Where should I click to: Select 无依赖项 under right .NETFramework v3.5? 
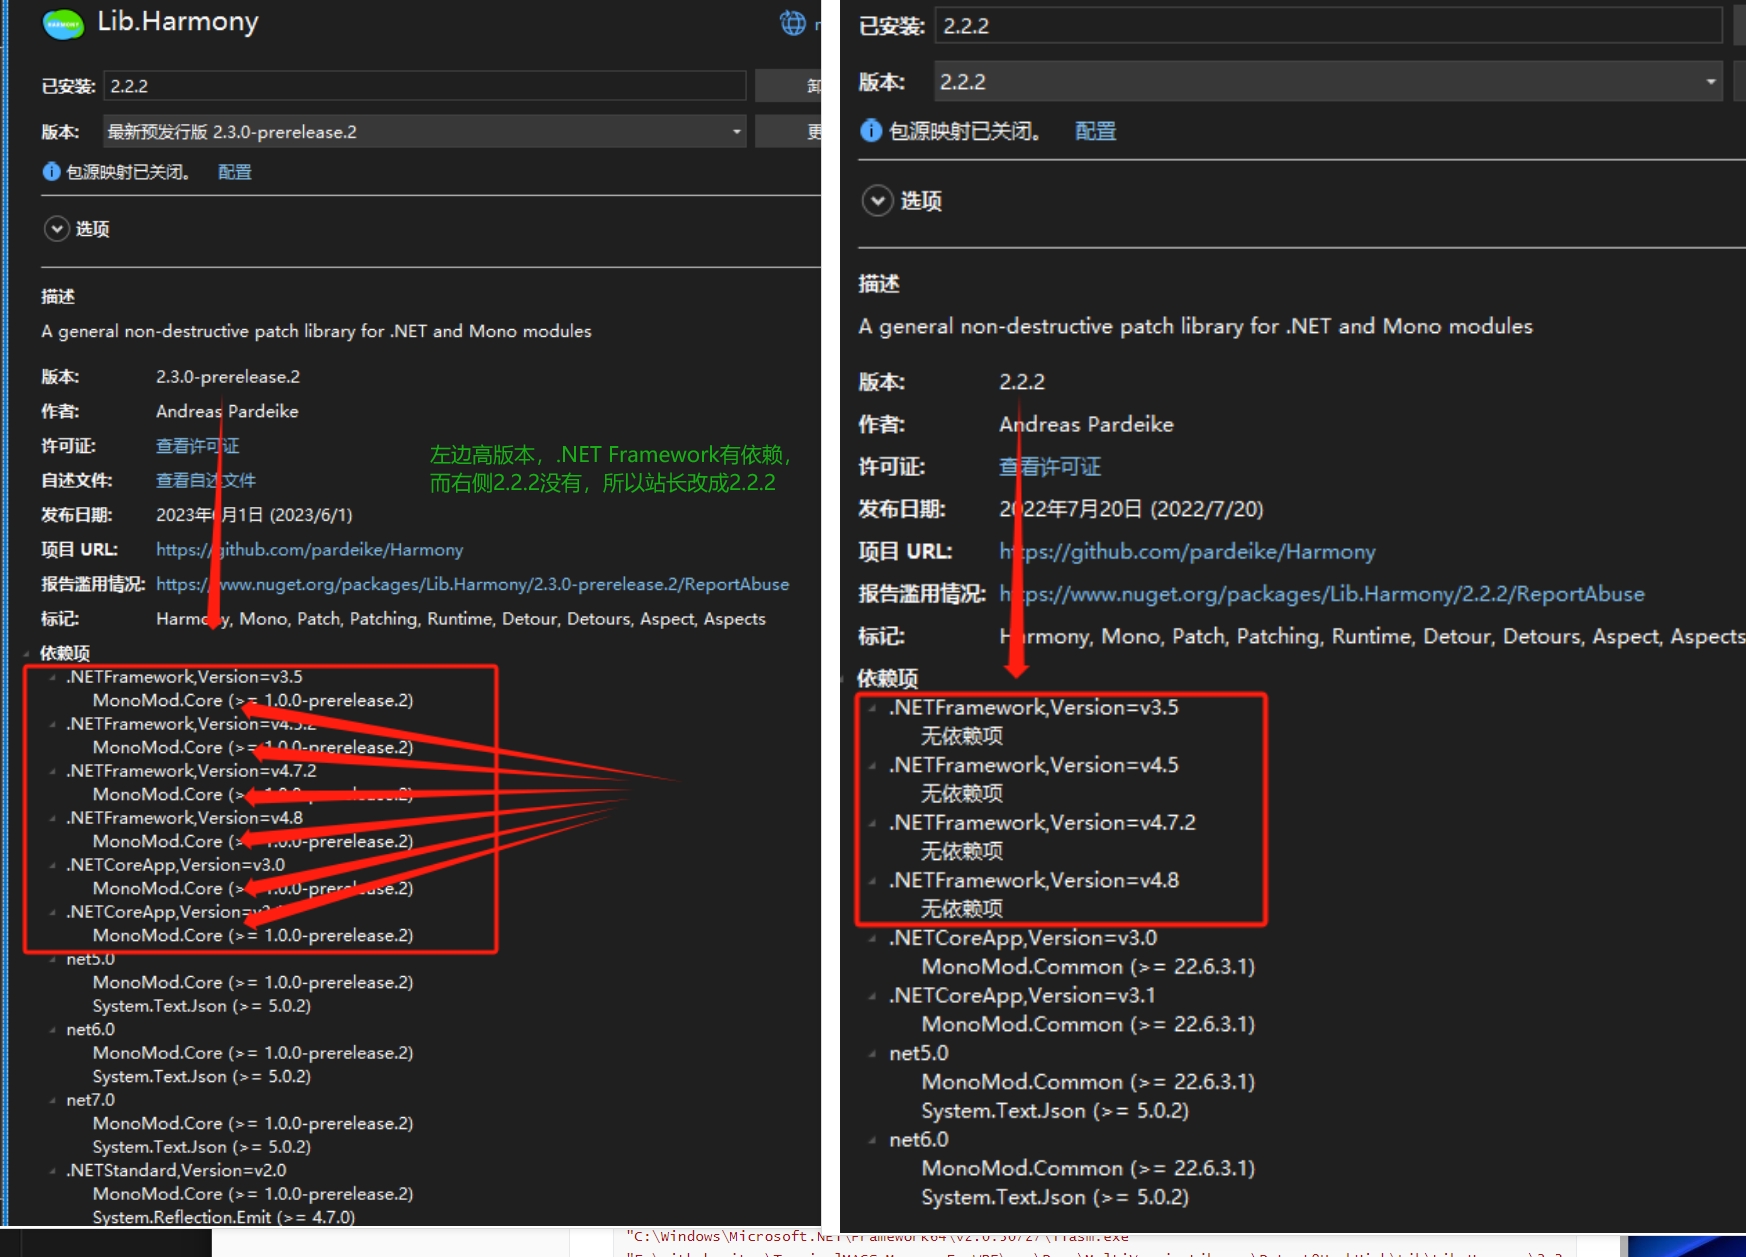point(962,736)
